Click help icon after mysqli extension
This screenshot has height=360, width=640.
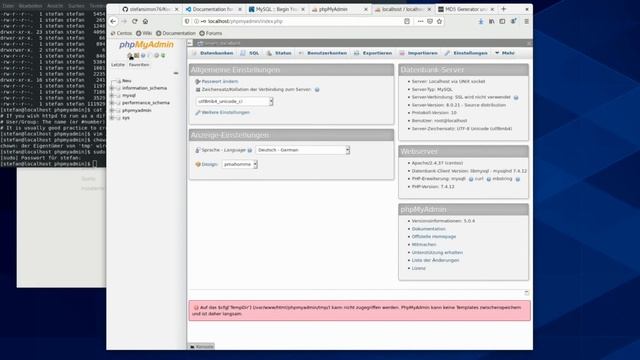(x=471, y=179)
